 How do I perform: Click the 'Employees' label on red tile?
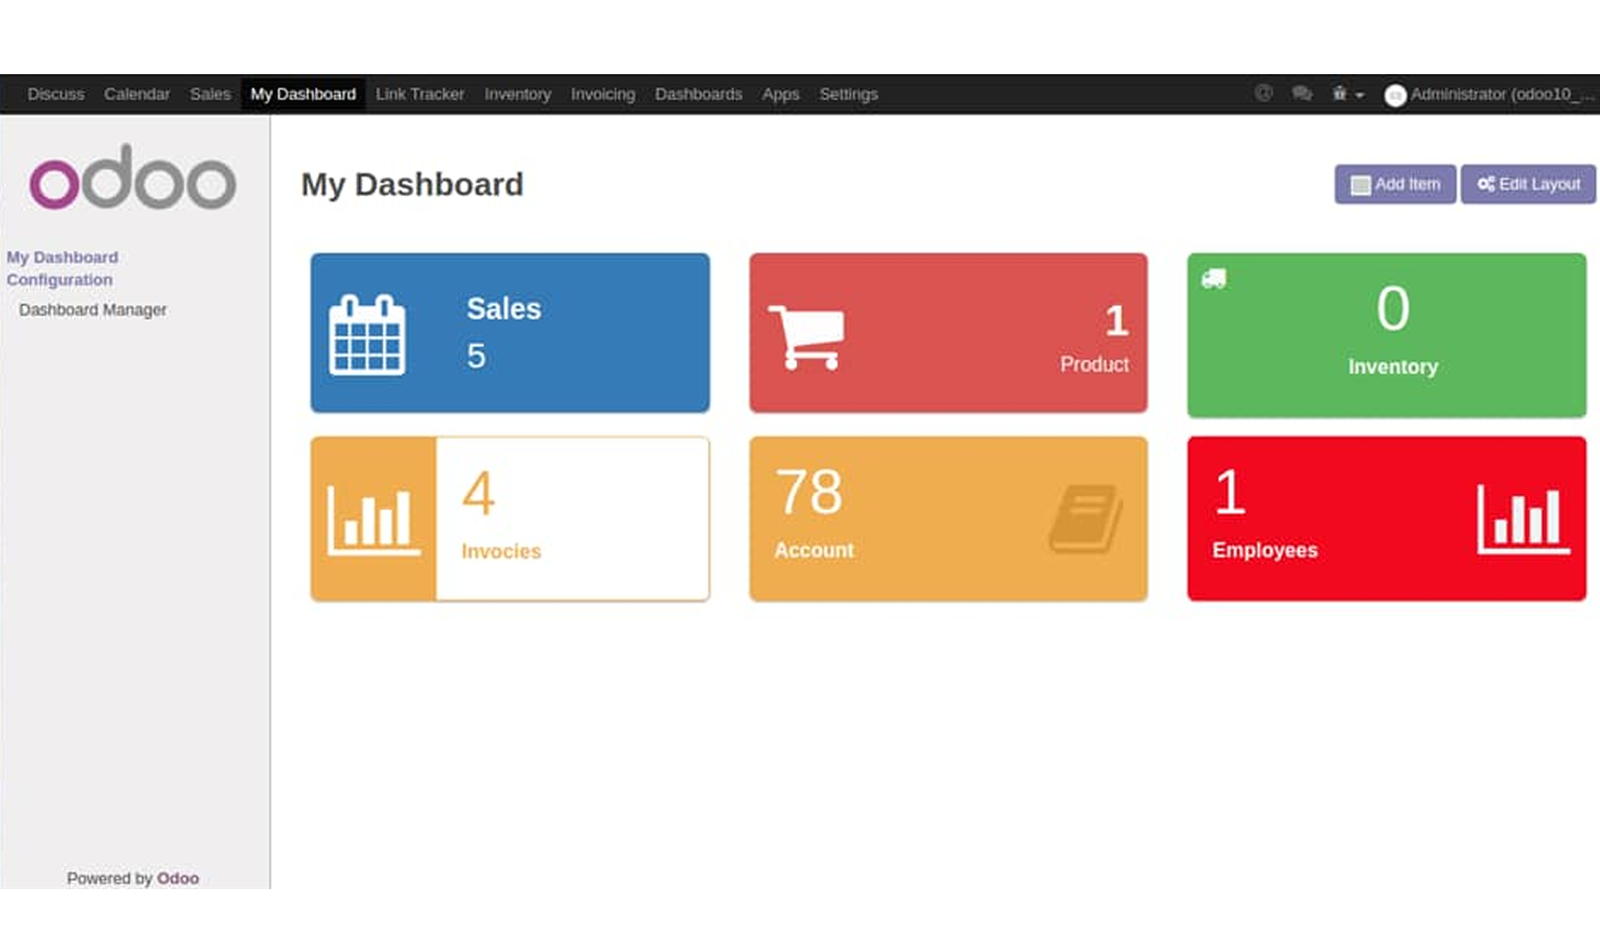[1265, 551]
